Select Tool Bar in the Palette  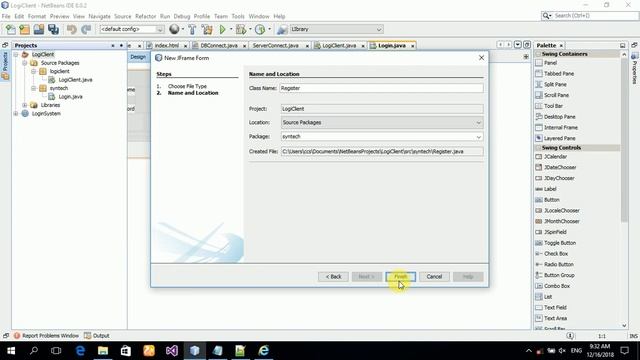[553, 106]
